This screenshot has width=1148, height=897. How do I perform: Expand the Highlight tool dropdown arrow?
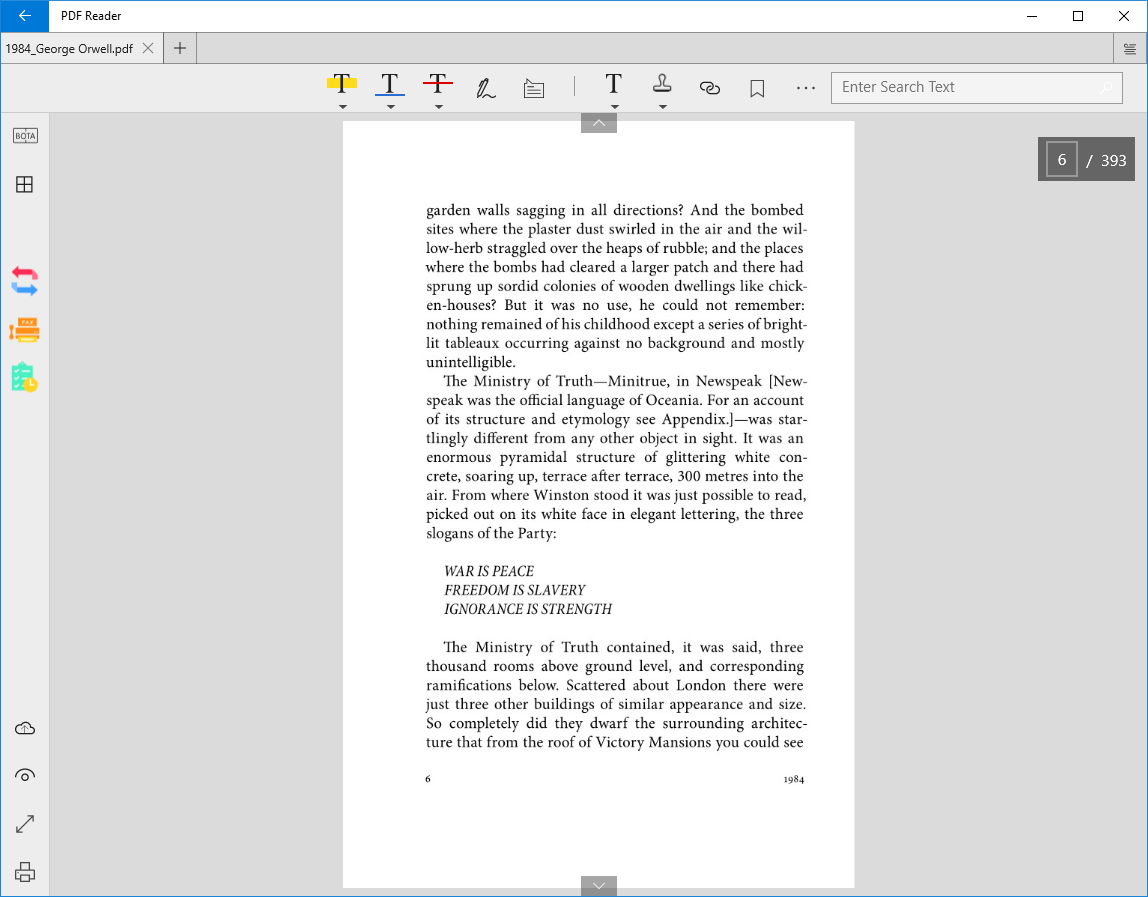(x=342, y=107)
